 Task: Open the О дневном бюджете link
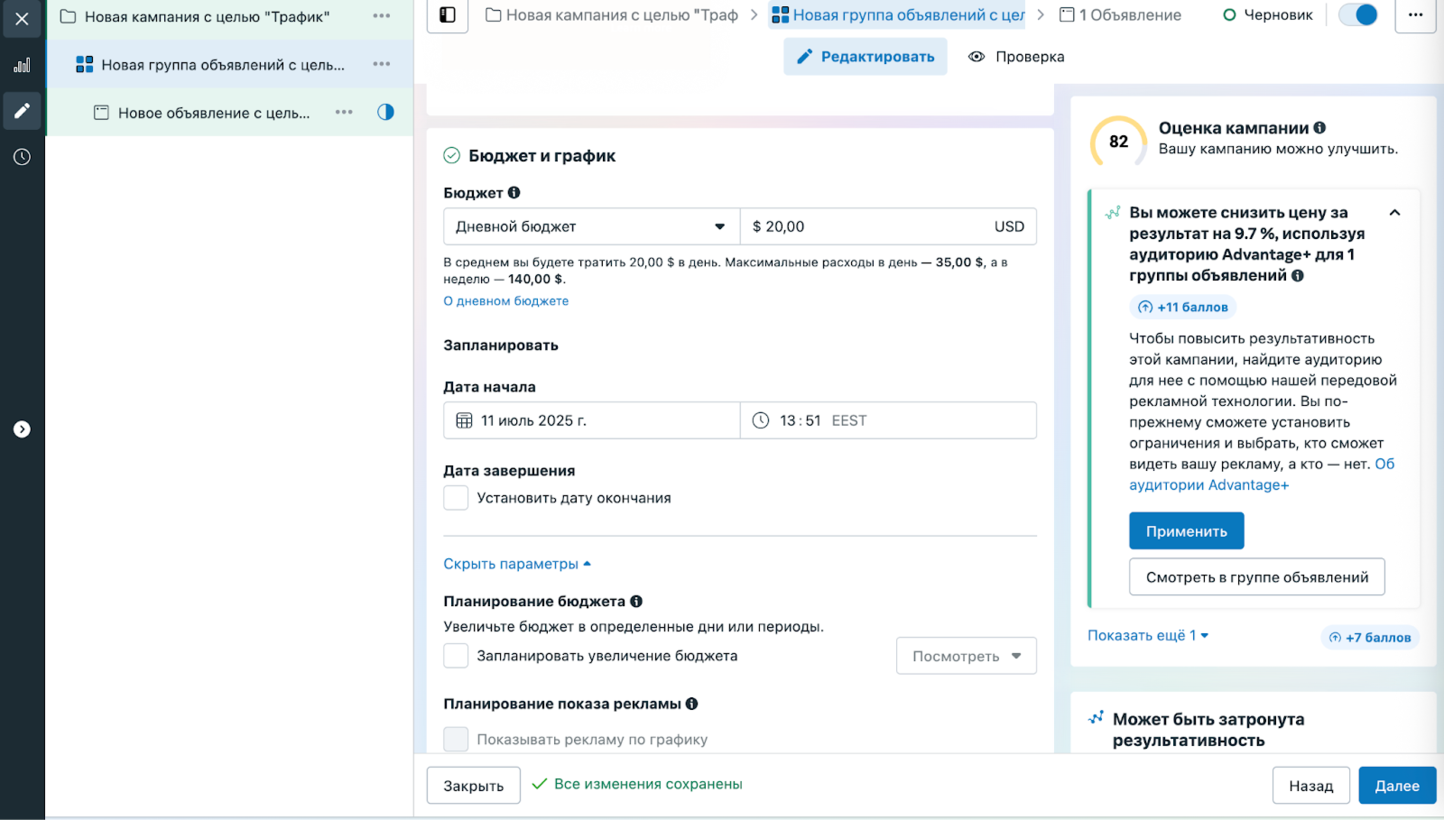pos(506,300)
